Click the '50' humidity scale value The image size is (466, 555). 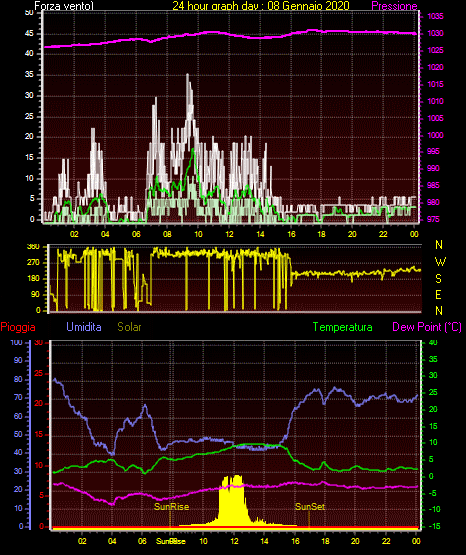(x=18, y=435)
